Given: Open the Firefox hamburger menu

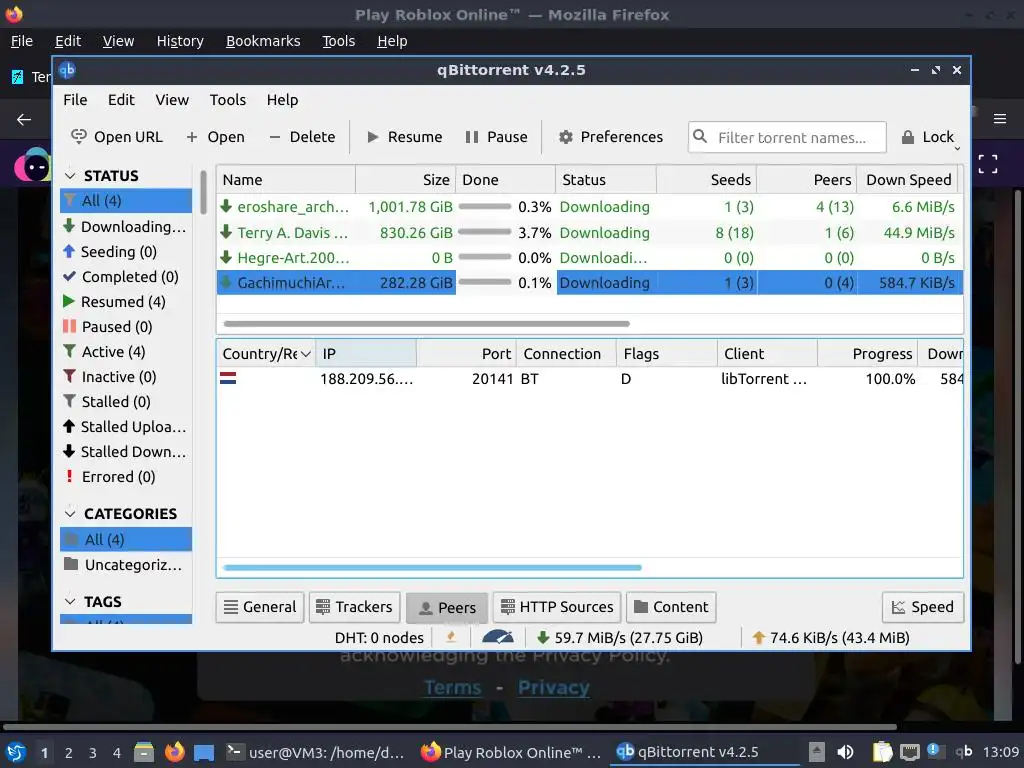Looking at the screenshot, I should click(x=999, y=119).
